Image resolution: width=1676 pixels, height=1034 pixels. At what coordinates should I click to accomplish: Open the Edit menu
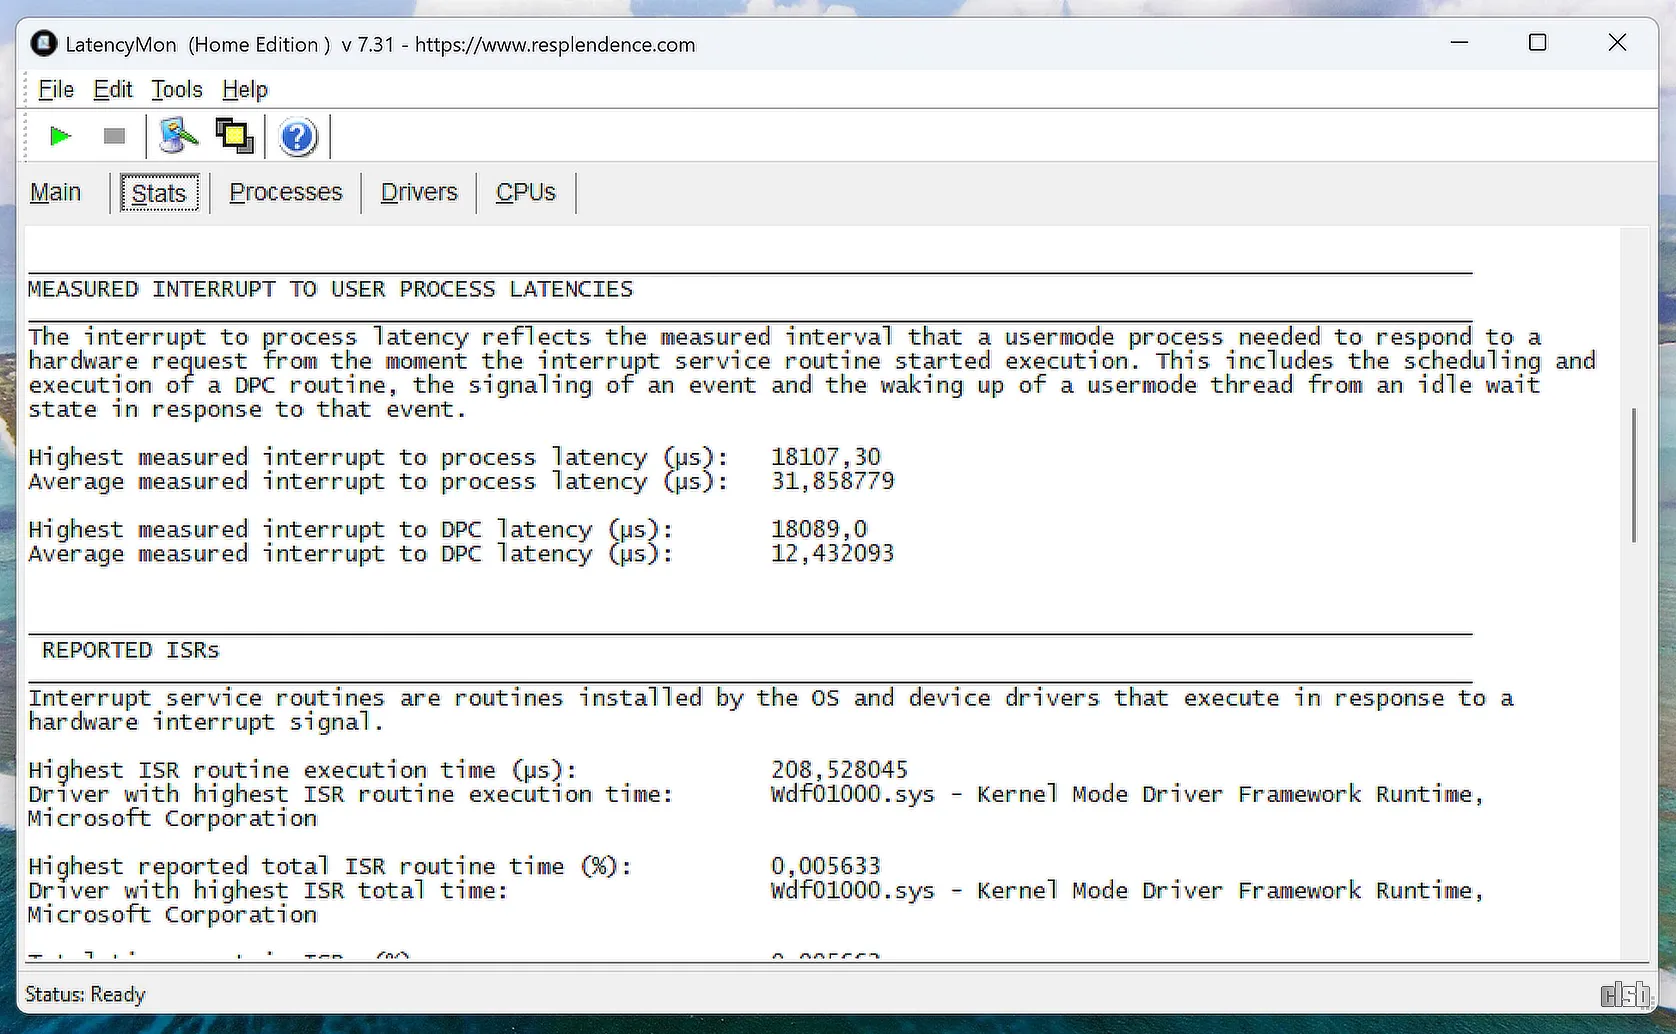[113, 90]
